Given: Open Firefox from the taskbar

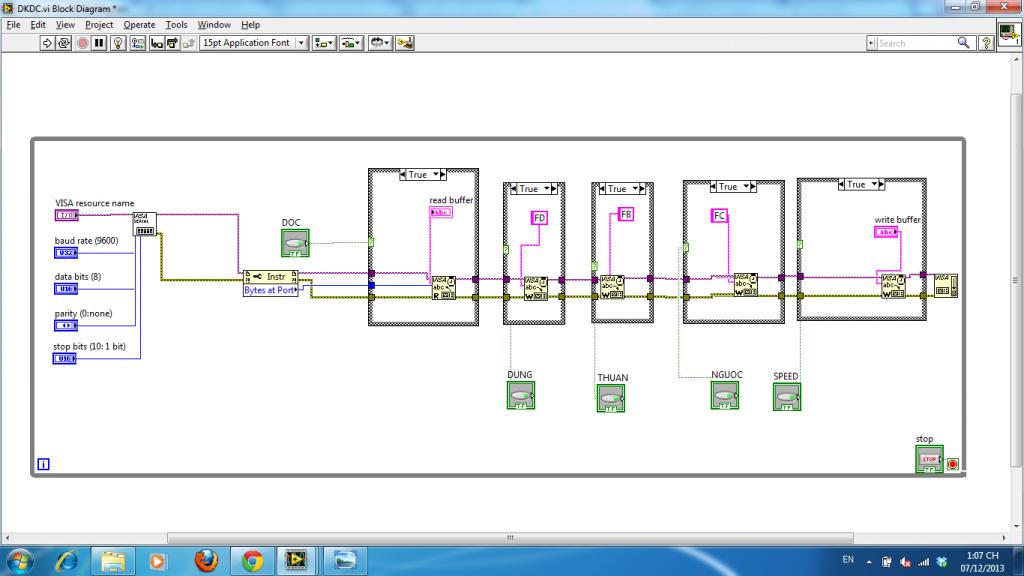Looking at the screenshot, I should click(x=206, y=560).
